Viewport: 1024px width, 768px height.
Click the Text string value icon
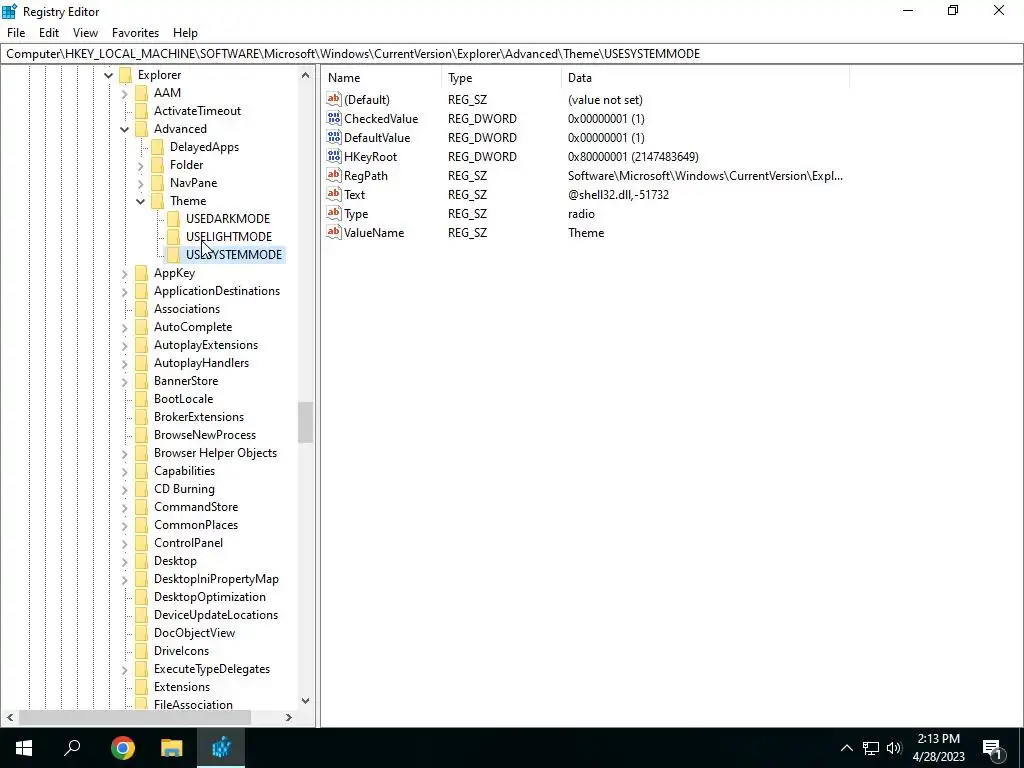334,194
